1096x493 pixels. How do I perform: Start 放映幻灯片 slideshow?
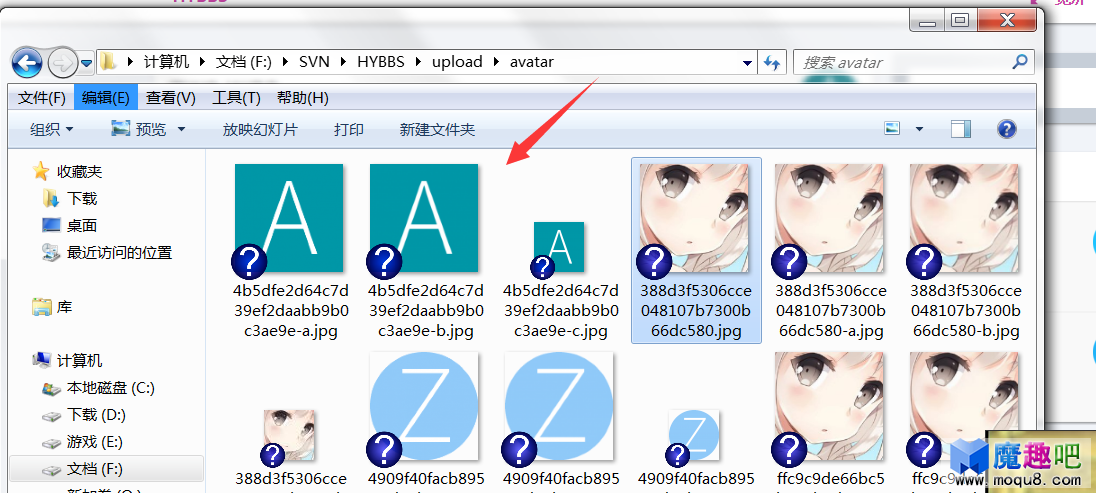point(260,129)
